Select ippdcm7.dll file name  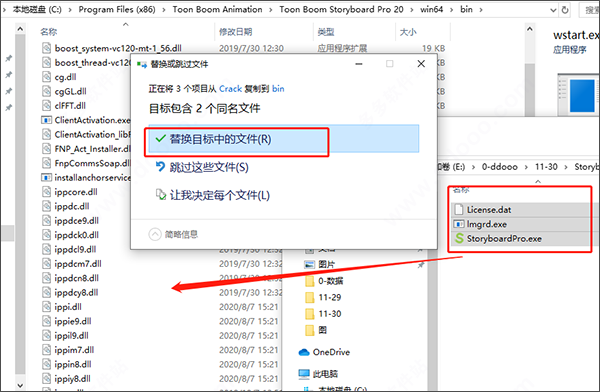(78, 264)
